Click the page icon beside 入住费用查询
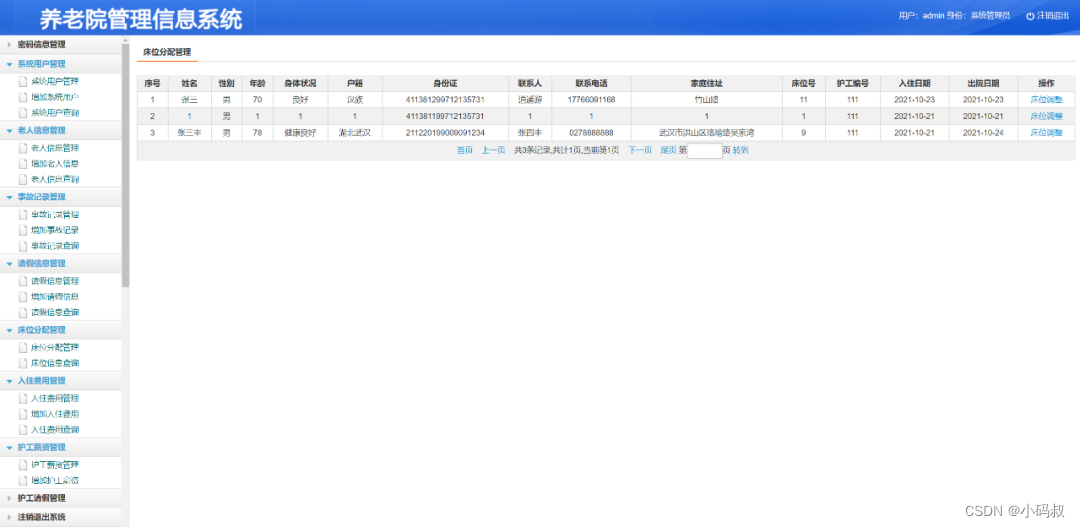Image resolution: width=1080 pixels, height=527 pixels. tap(23, 430)
